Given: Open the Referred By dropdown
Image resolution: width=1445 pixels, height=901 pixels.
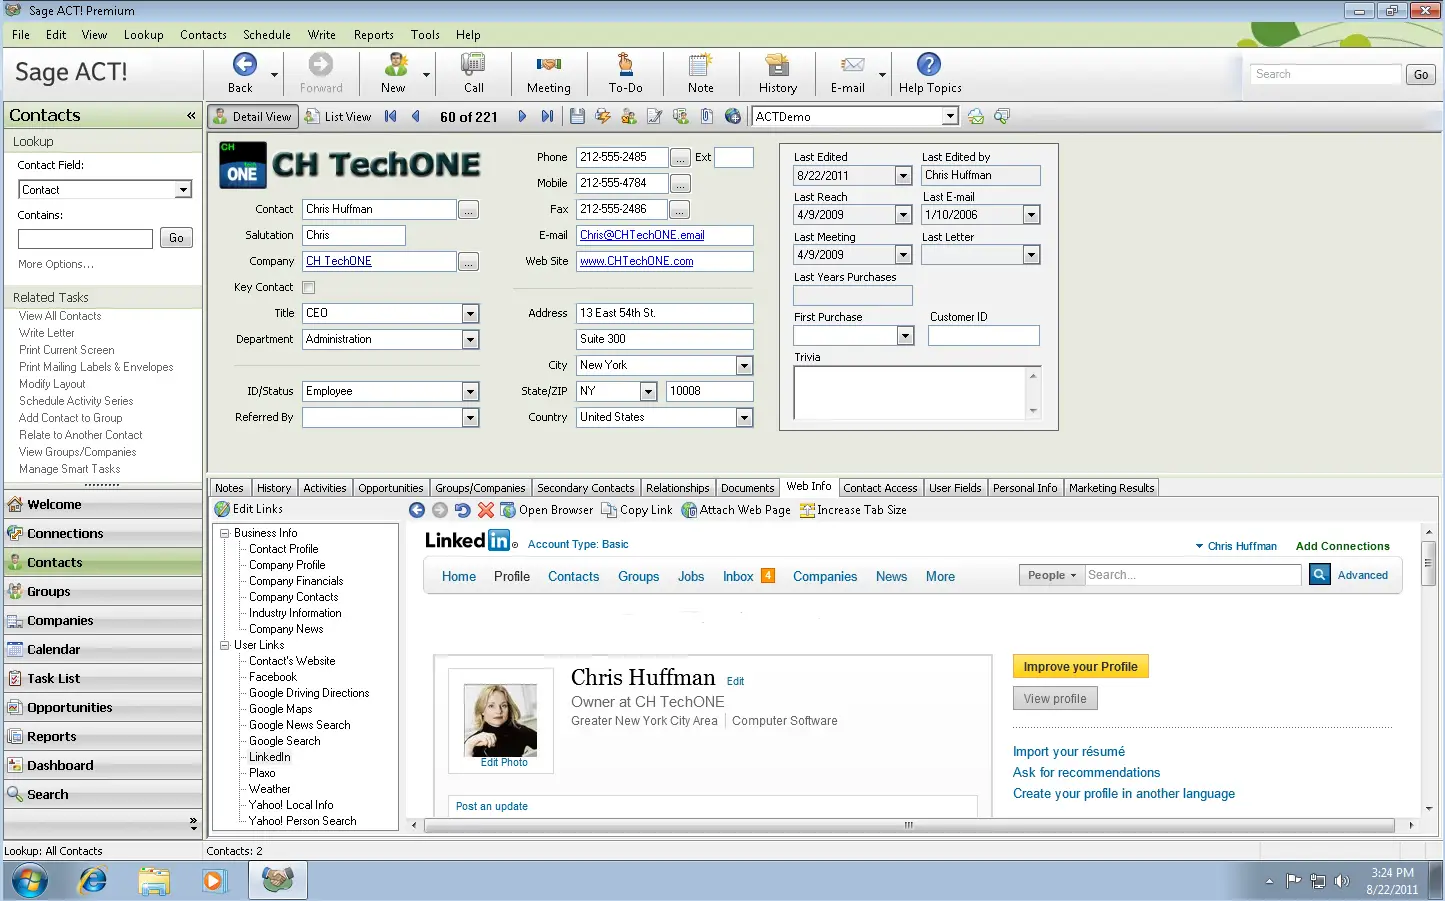Looking at the screenshot, I should pos(470,417).
